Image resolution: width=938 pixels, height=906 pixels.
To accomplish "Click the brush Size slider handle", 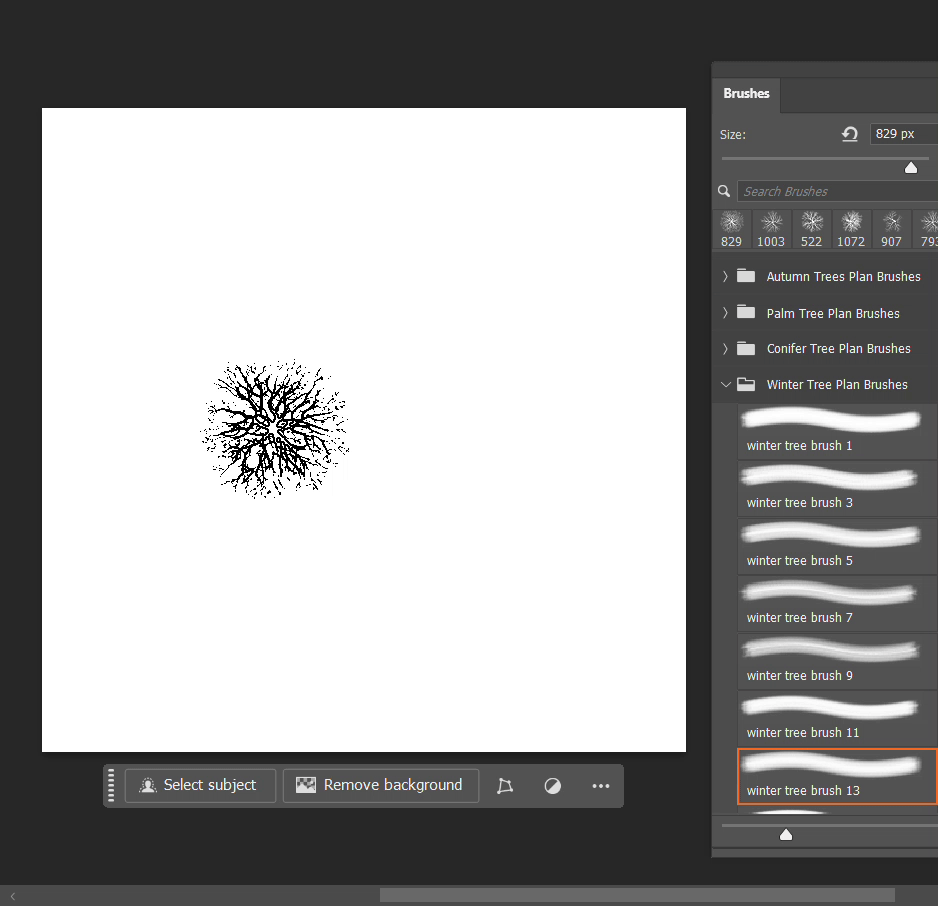I will tap(910, 168).
